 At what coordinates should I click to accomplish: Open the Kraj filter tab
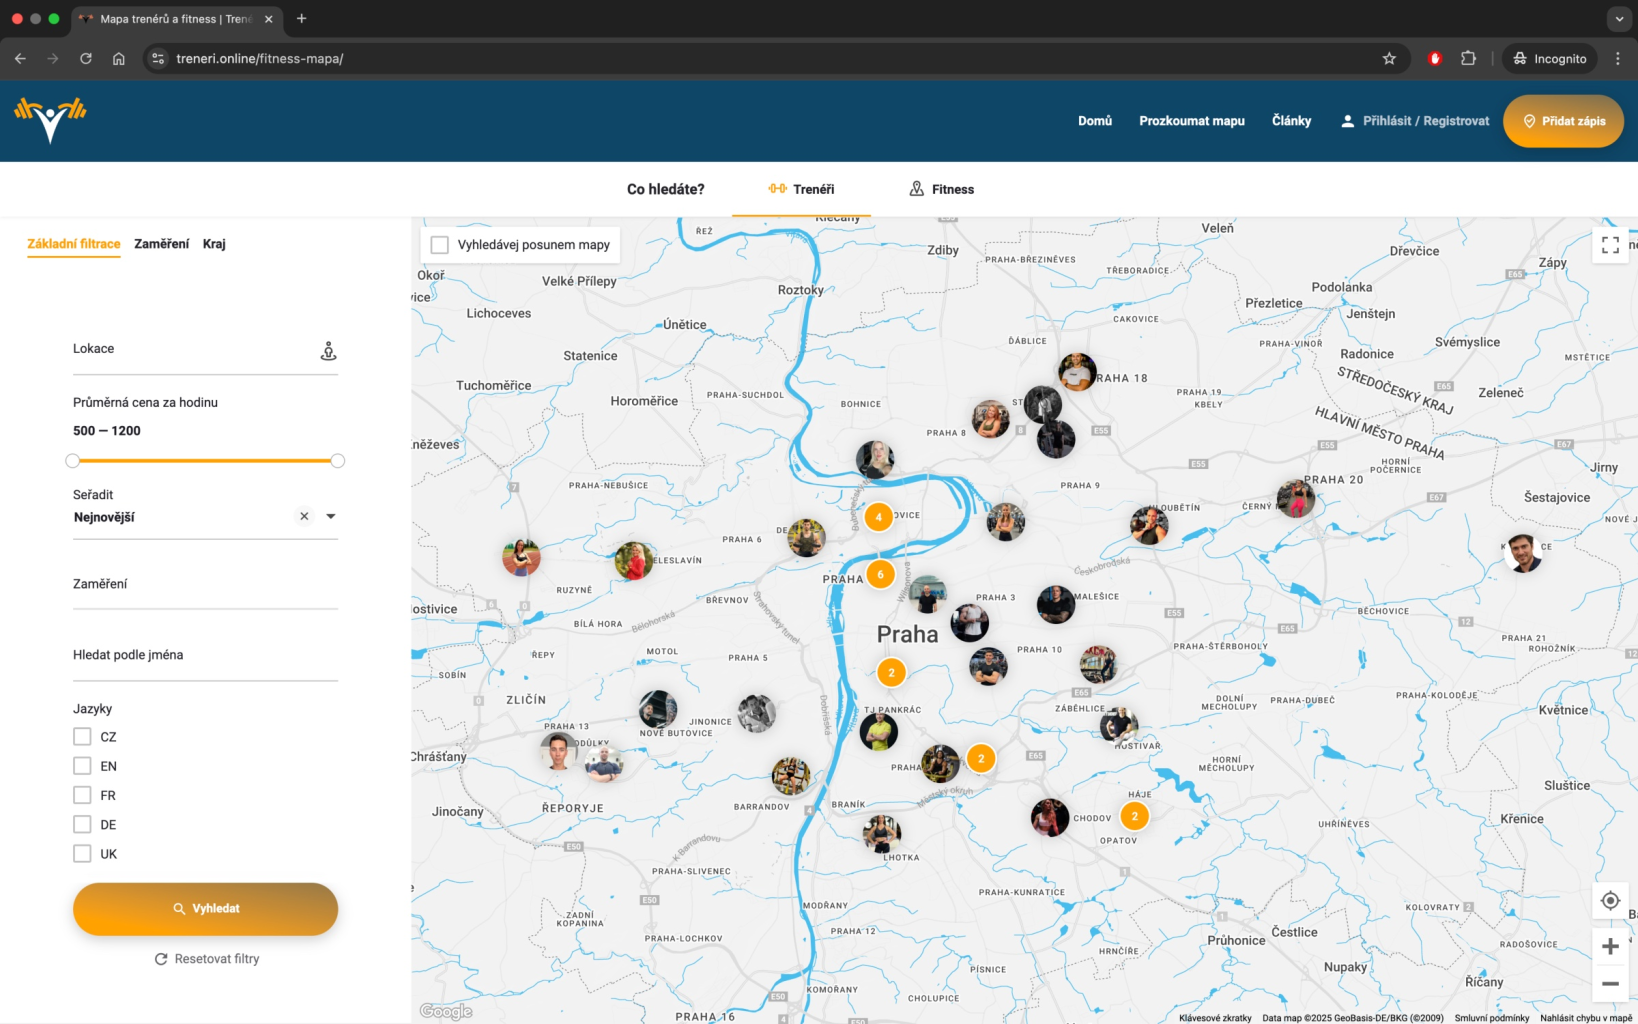pyautogui.click(x=214, y=244)
